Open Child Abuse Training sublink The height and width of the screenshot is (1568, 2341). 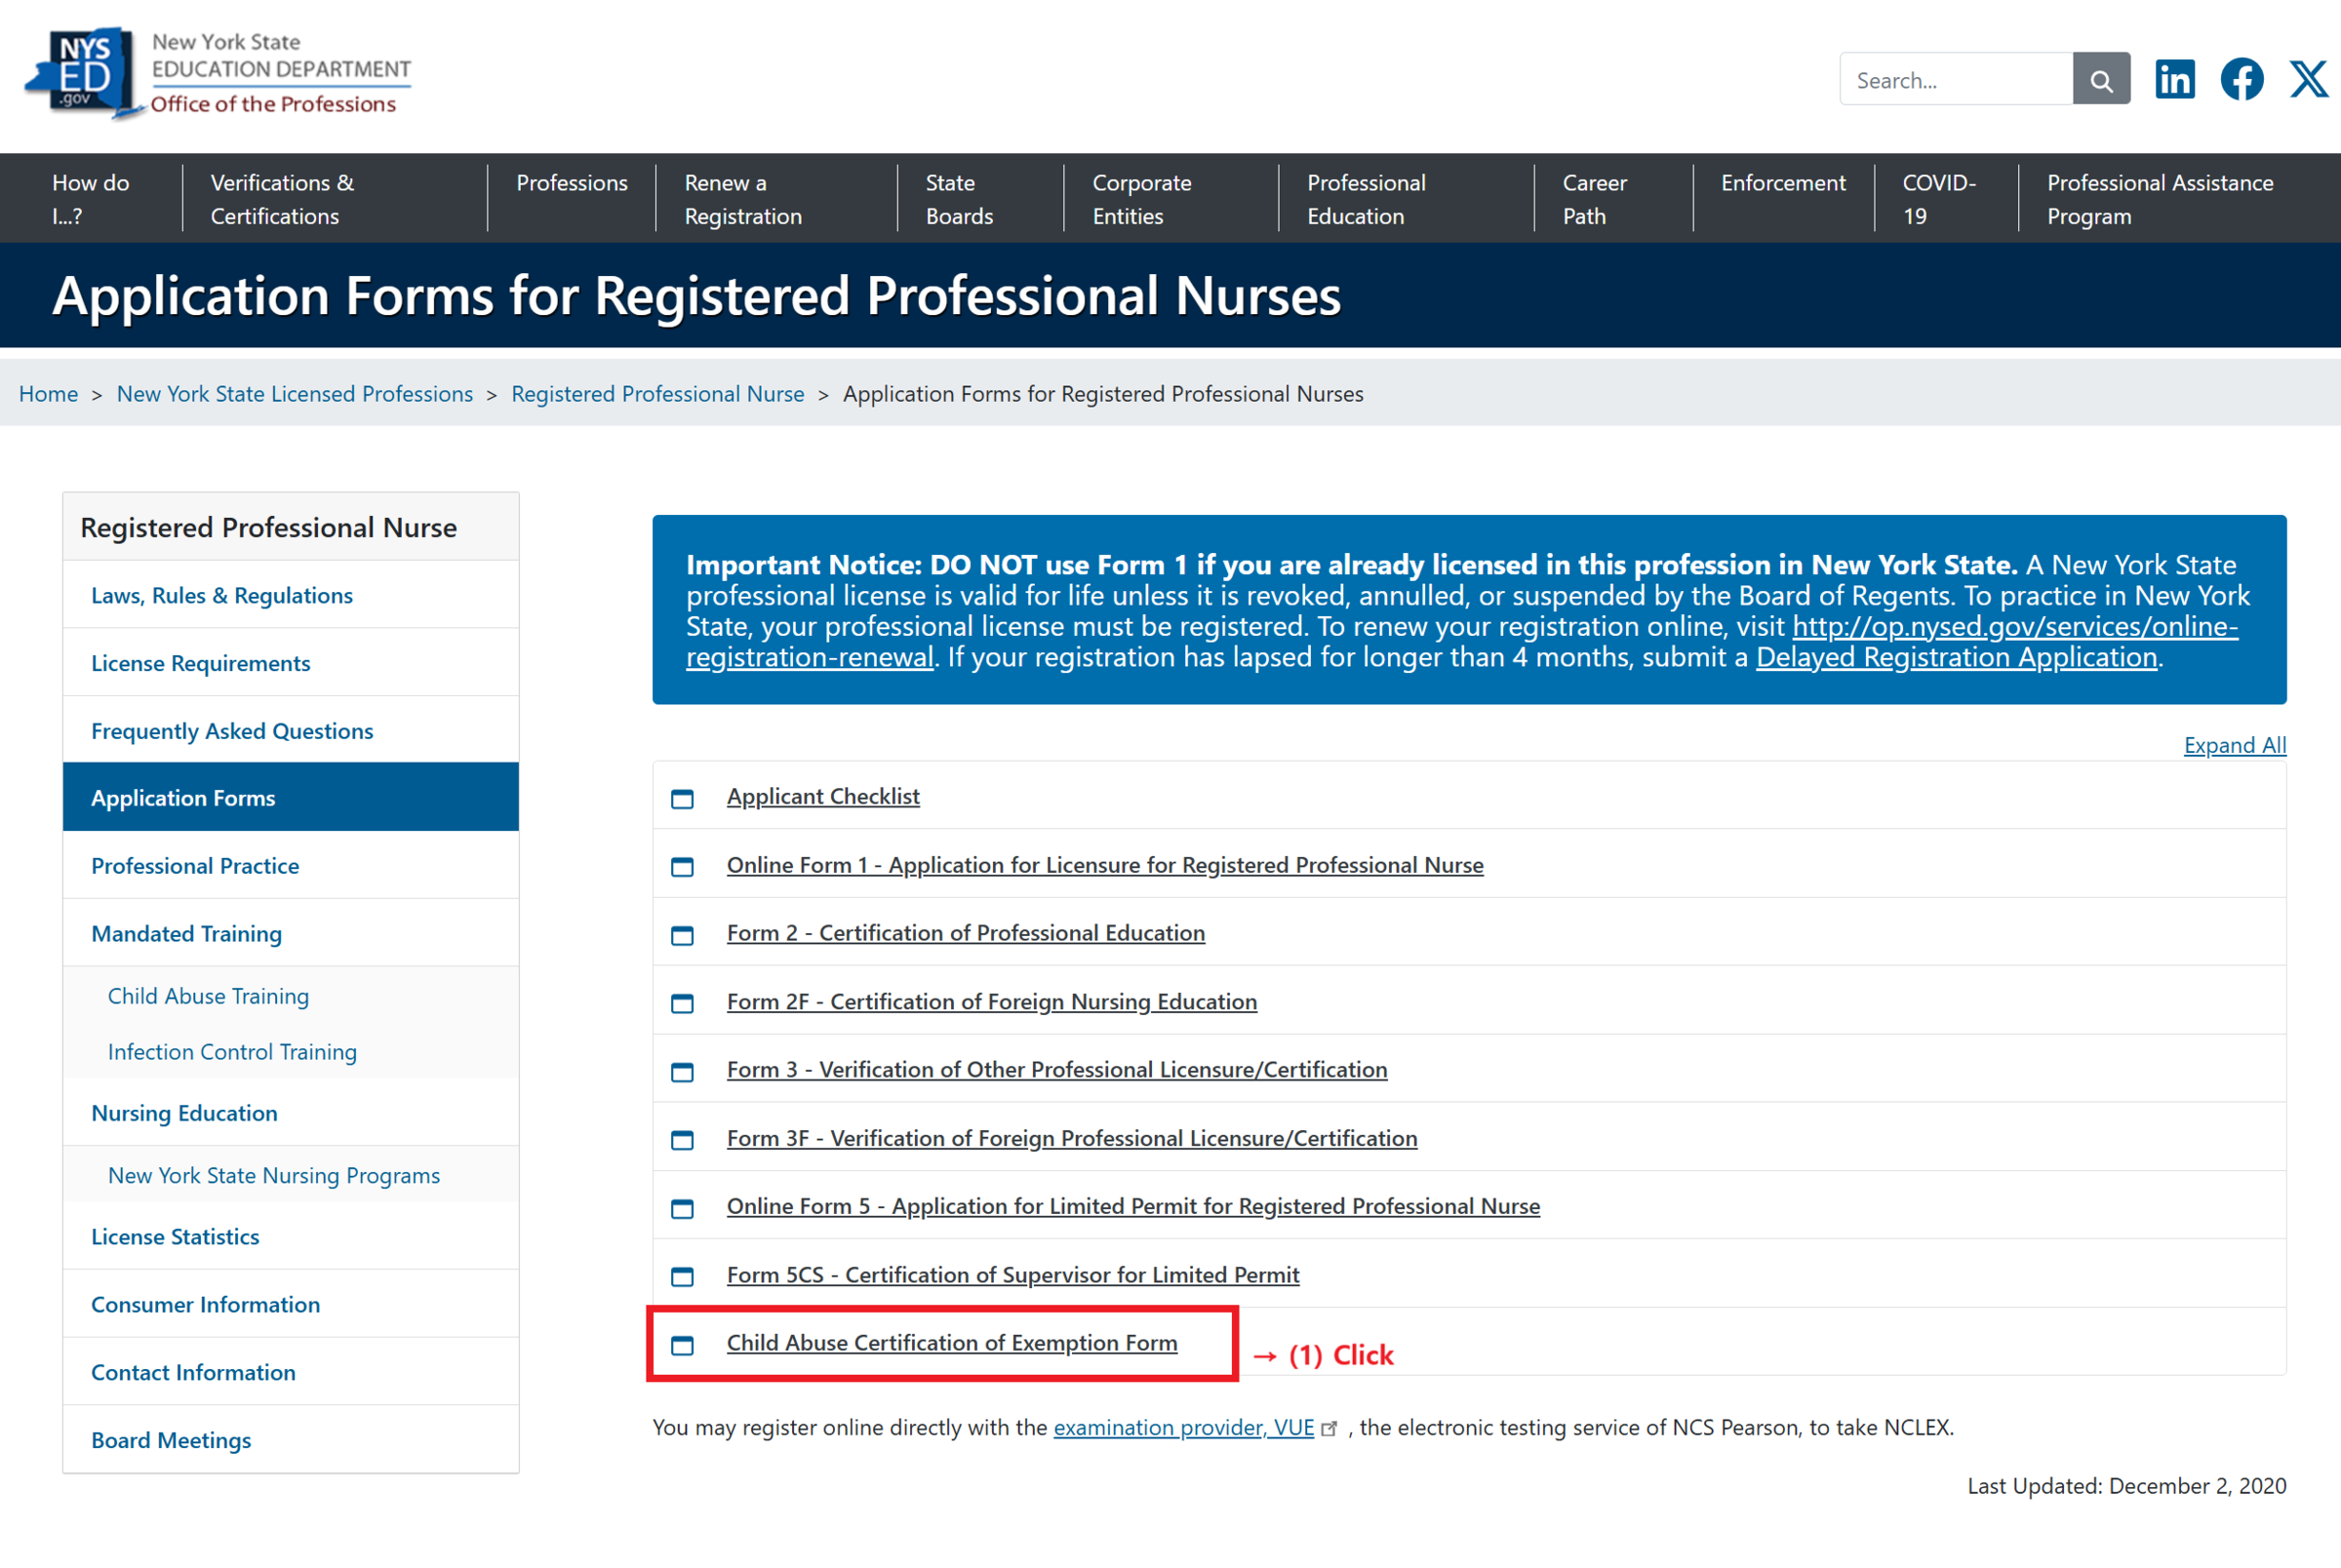pos(208,996)
